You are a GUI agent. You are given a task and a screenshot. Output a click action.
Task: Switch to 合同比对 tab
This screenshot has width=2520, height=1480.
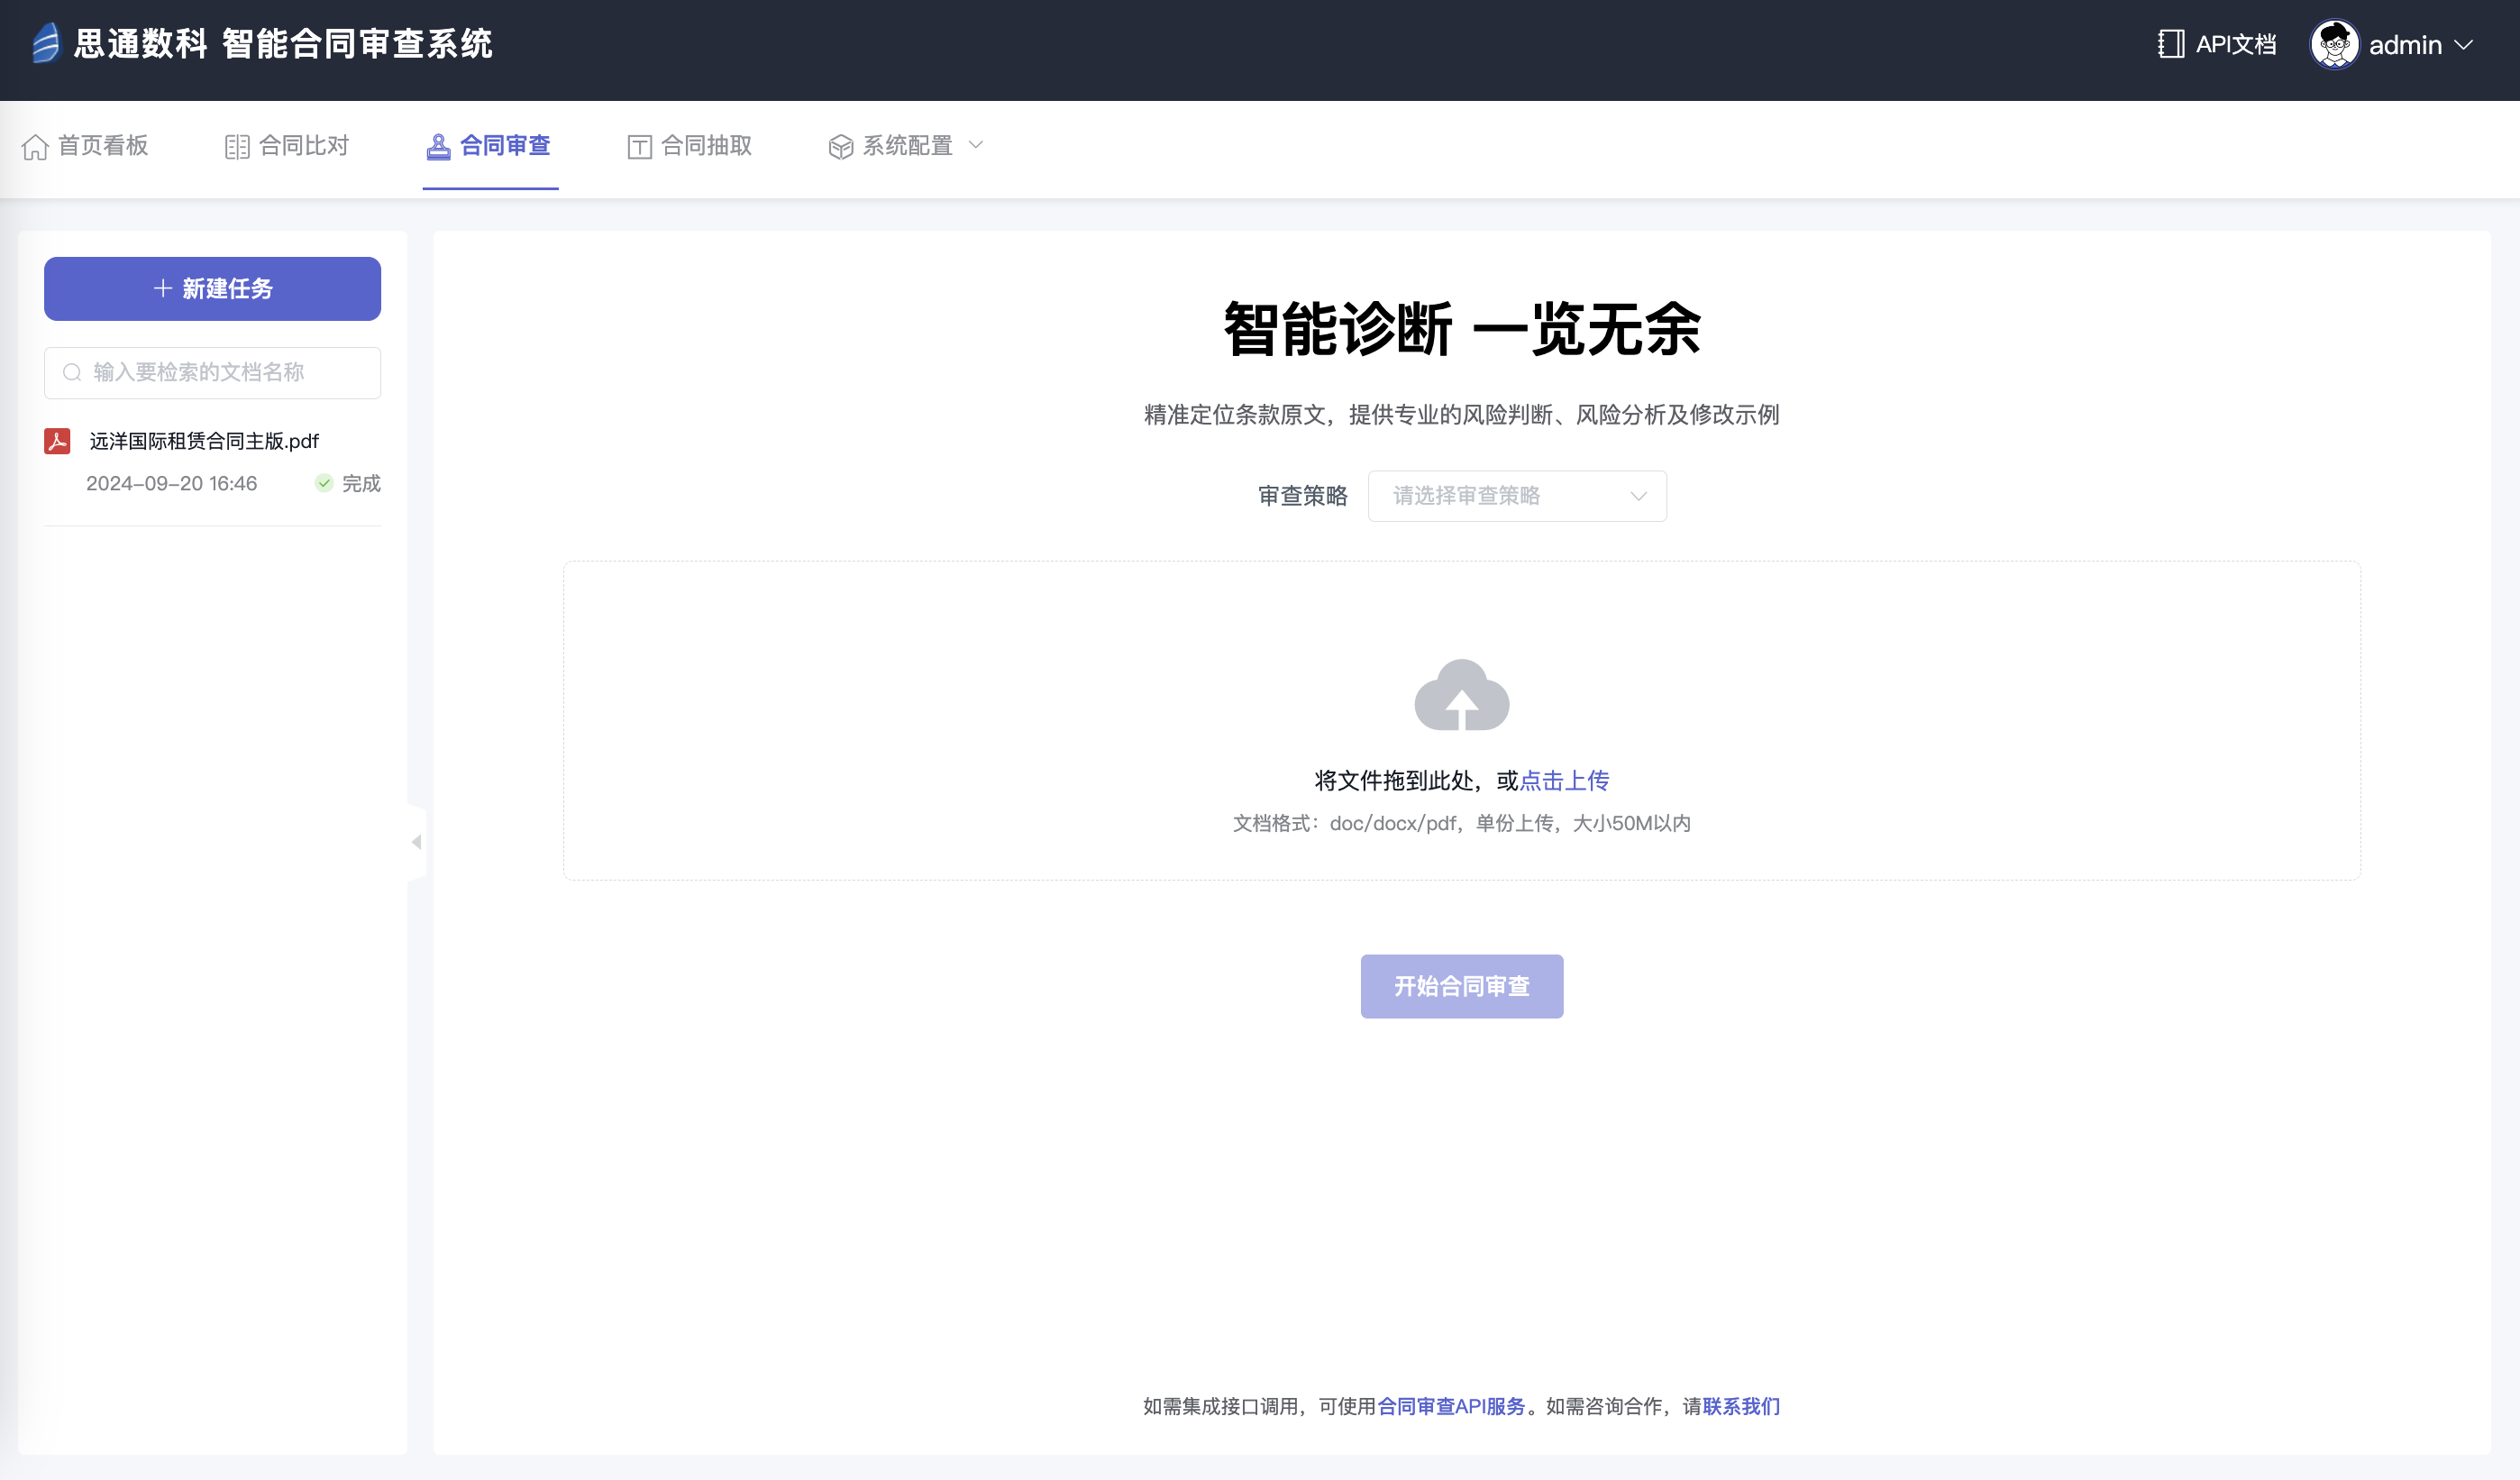(x=287, y=146)
